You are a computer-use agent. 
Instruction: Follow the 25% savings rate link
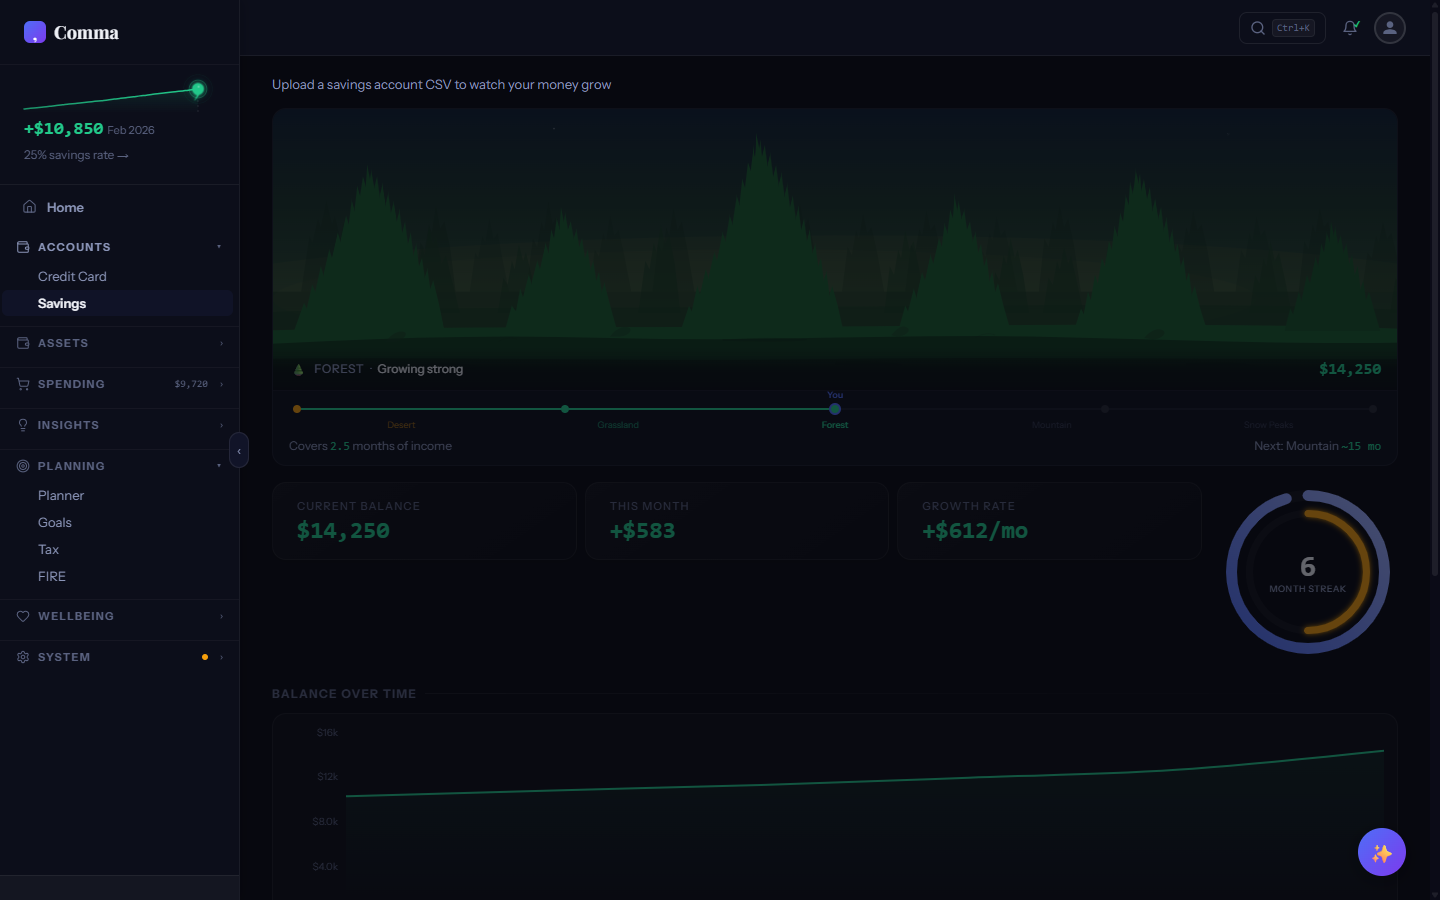click(x=76, y=155)
